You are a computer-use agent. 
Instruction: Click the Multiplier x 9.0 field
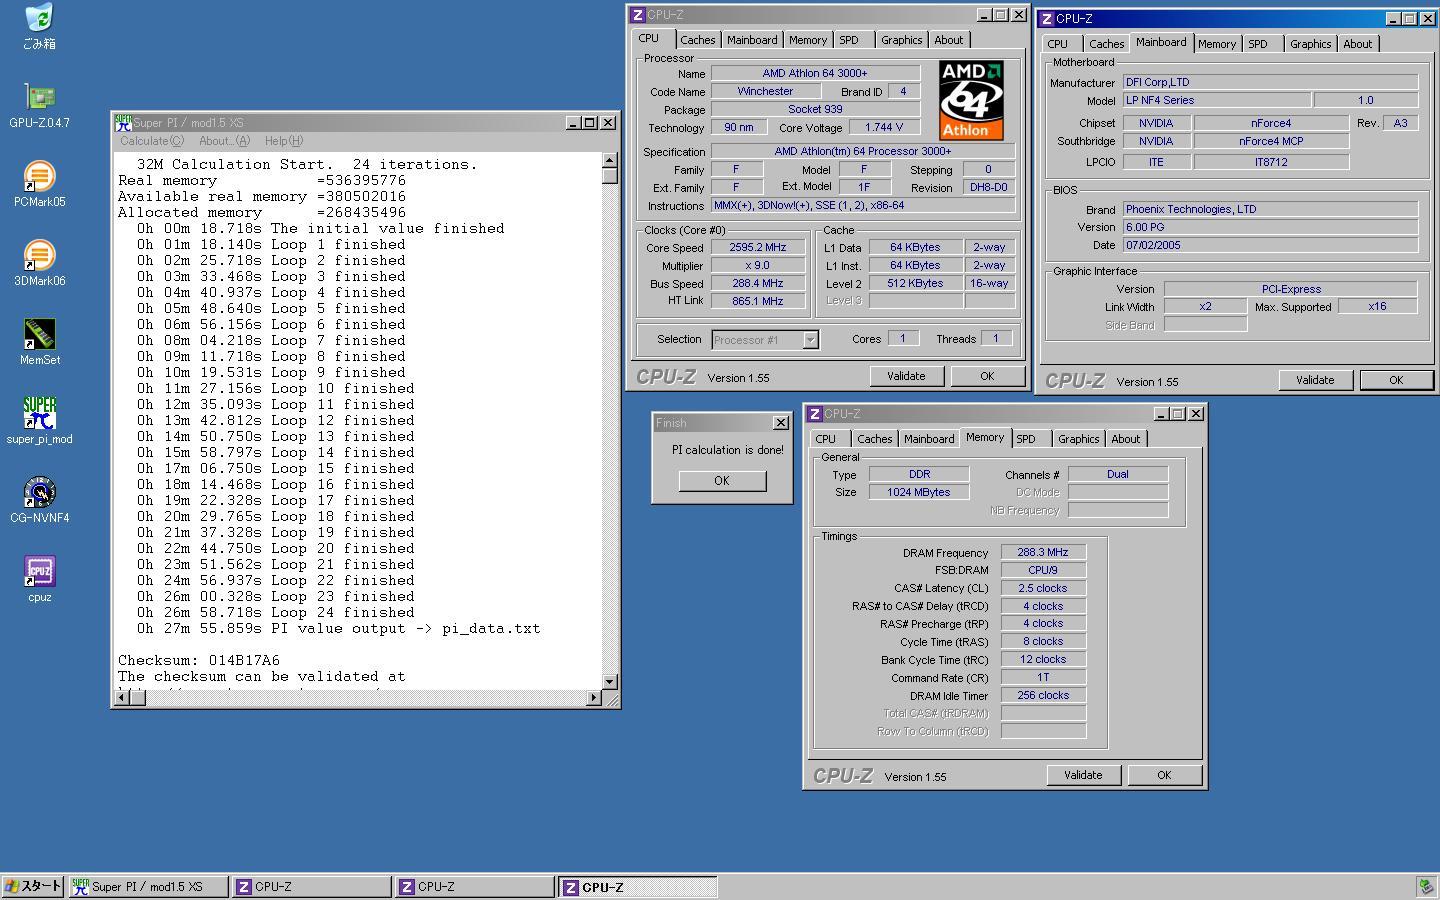(x=758, y=265)
